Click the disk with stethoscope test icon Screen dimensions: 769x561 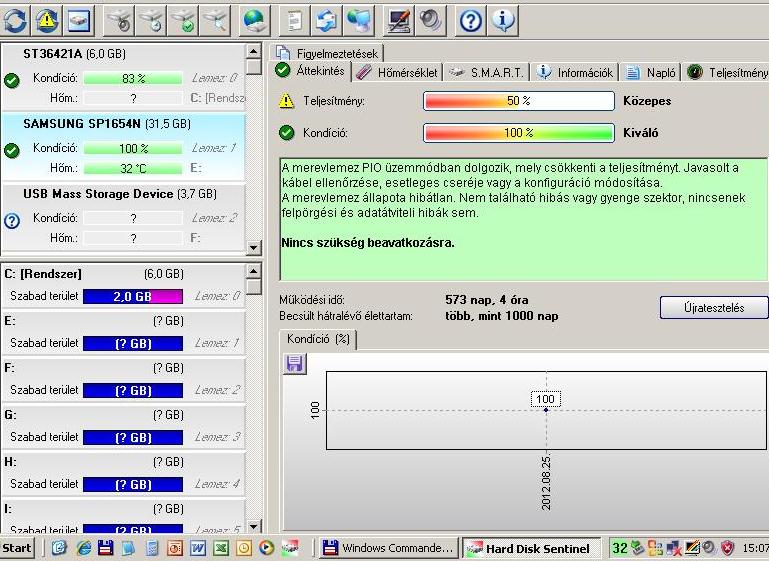(119, 20)
